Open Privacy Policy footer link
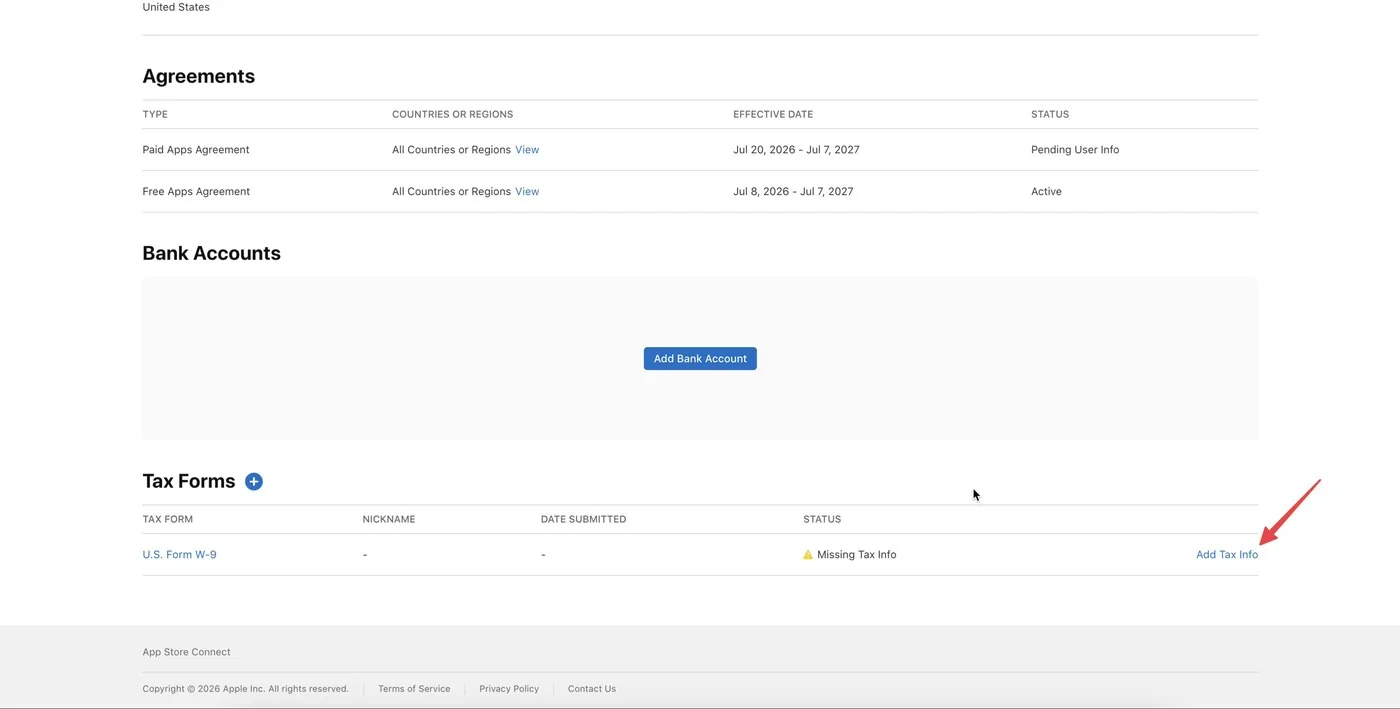Image resolution: width=1400 pixels, height=709 pixels. [x=509, y=689]
